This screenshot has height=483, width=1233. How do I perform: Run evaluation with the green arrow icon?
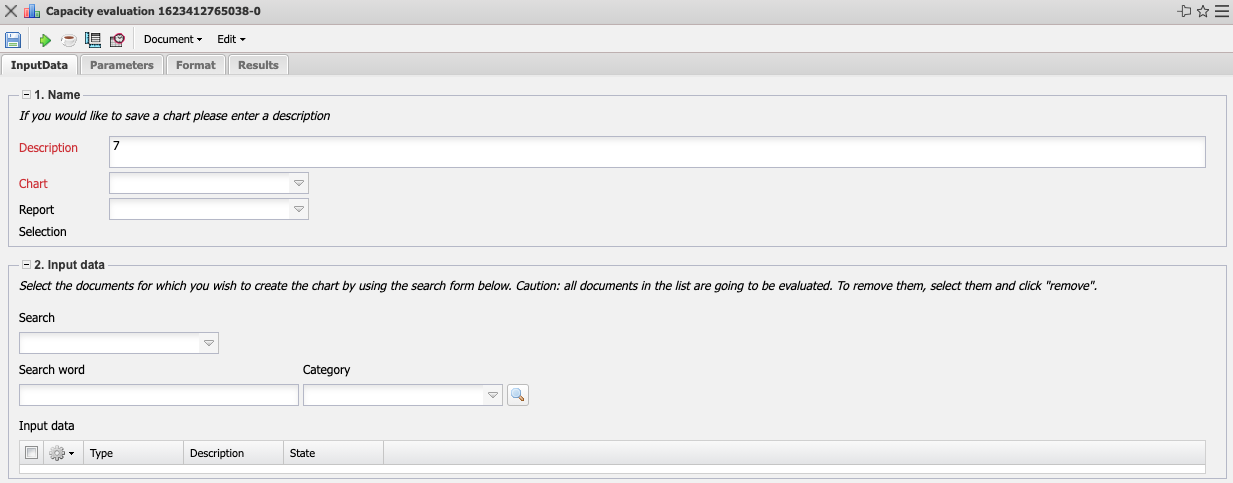45,40
